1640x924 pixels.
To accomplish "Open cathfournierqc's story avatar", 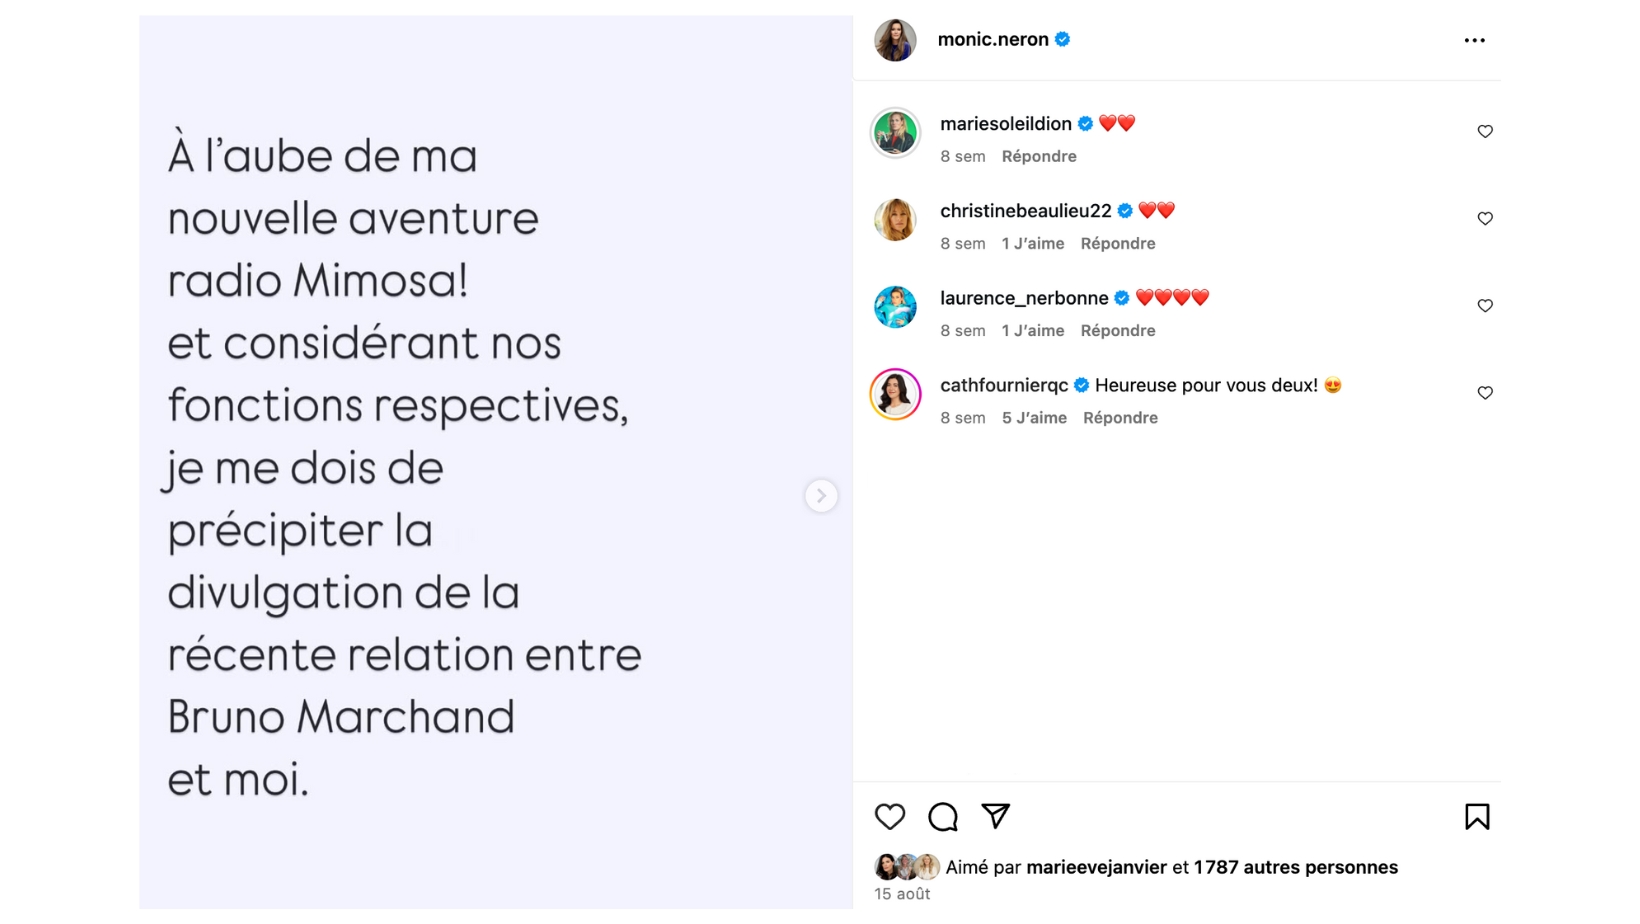I will [895, 395].
